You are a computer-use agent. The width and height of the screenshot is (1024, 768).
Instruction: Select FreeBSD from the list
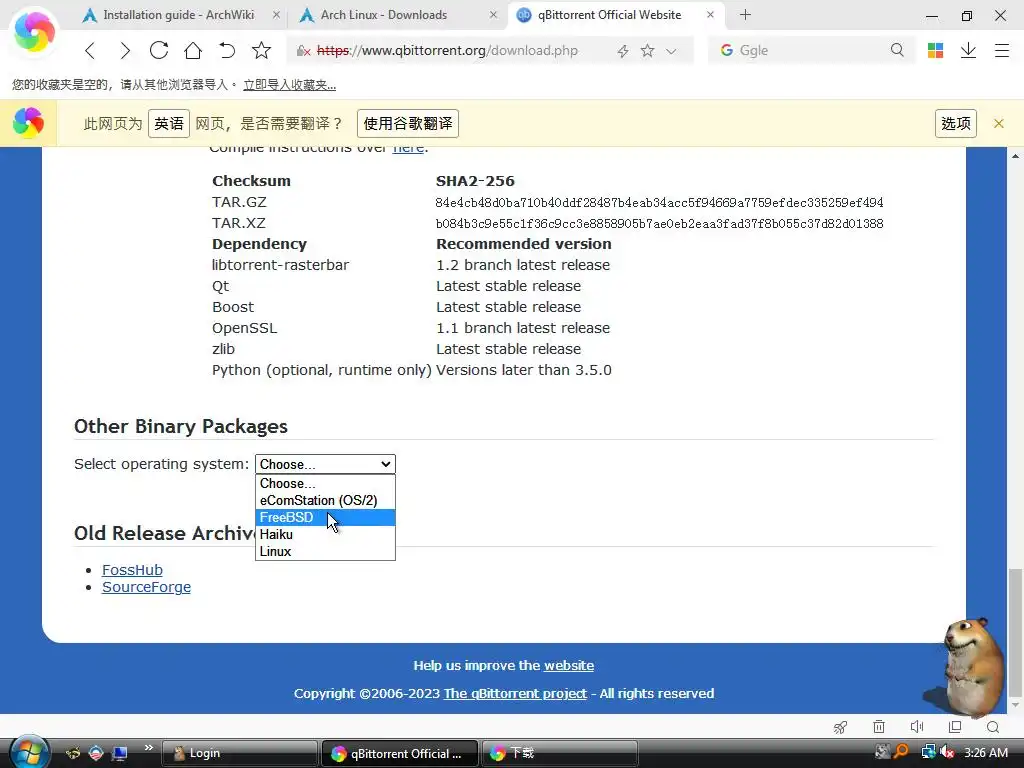pyautogui.click(x=325, y=517)
